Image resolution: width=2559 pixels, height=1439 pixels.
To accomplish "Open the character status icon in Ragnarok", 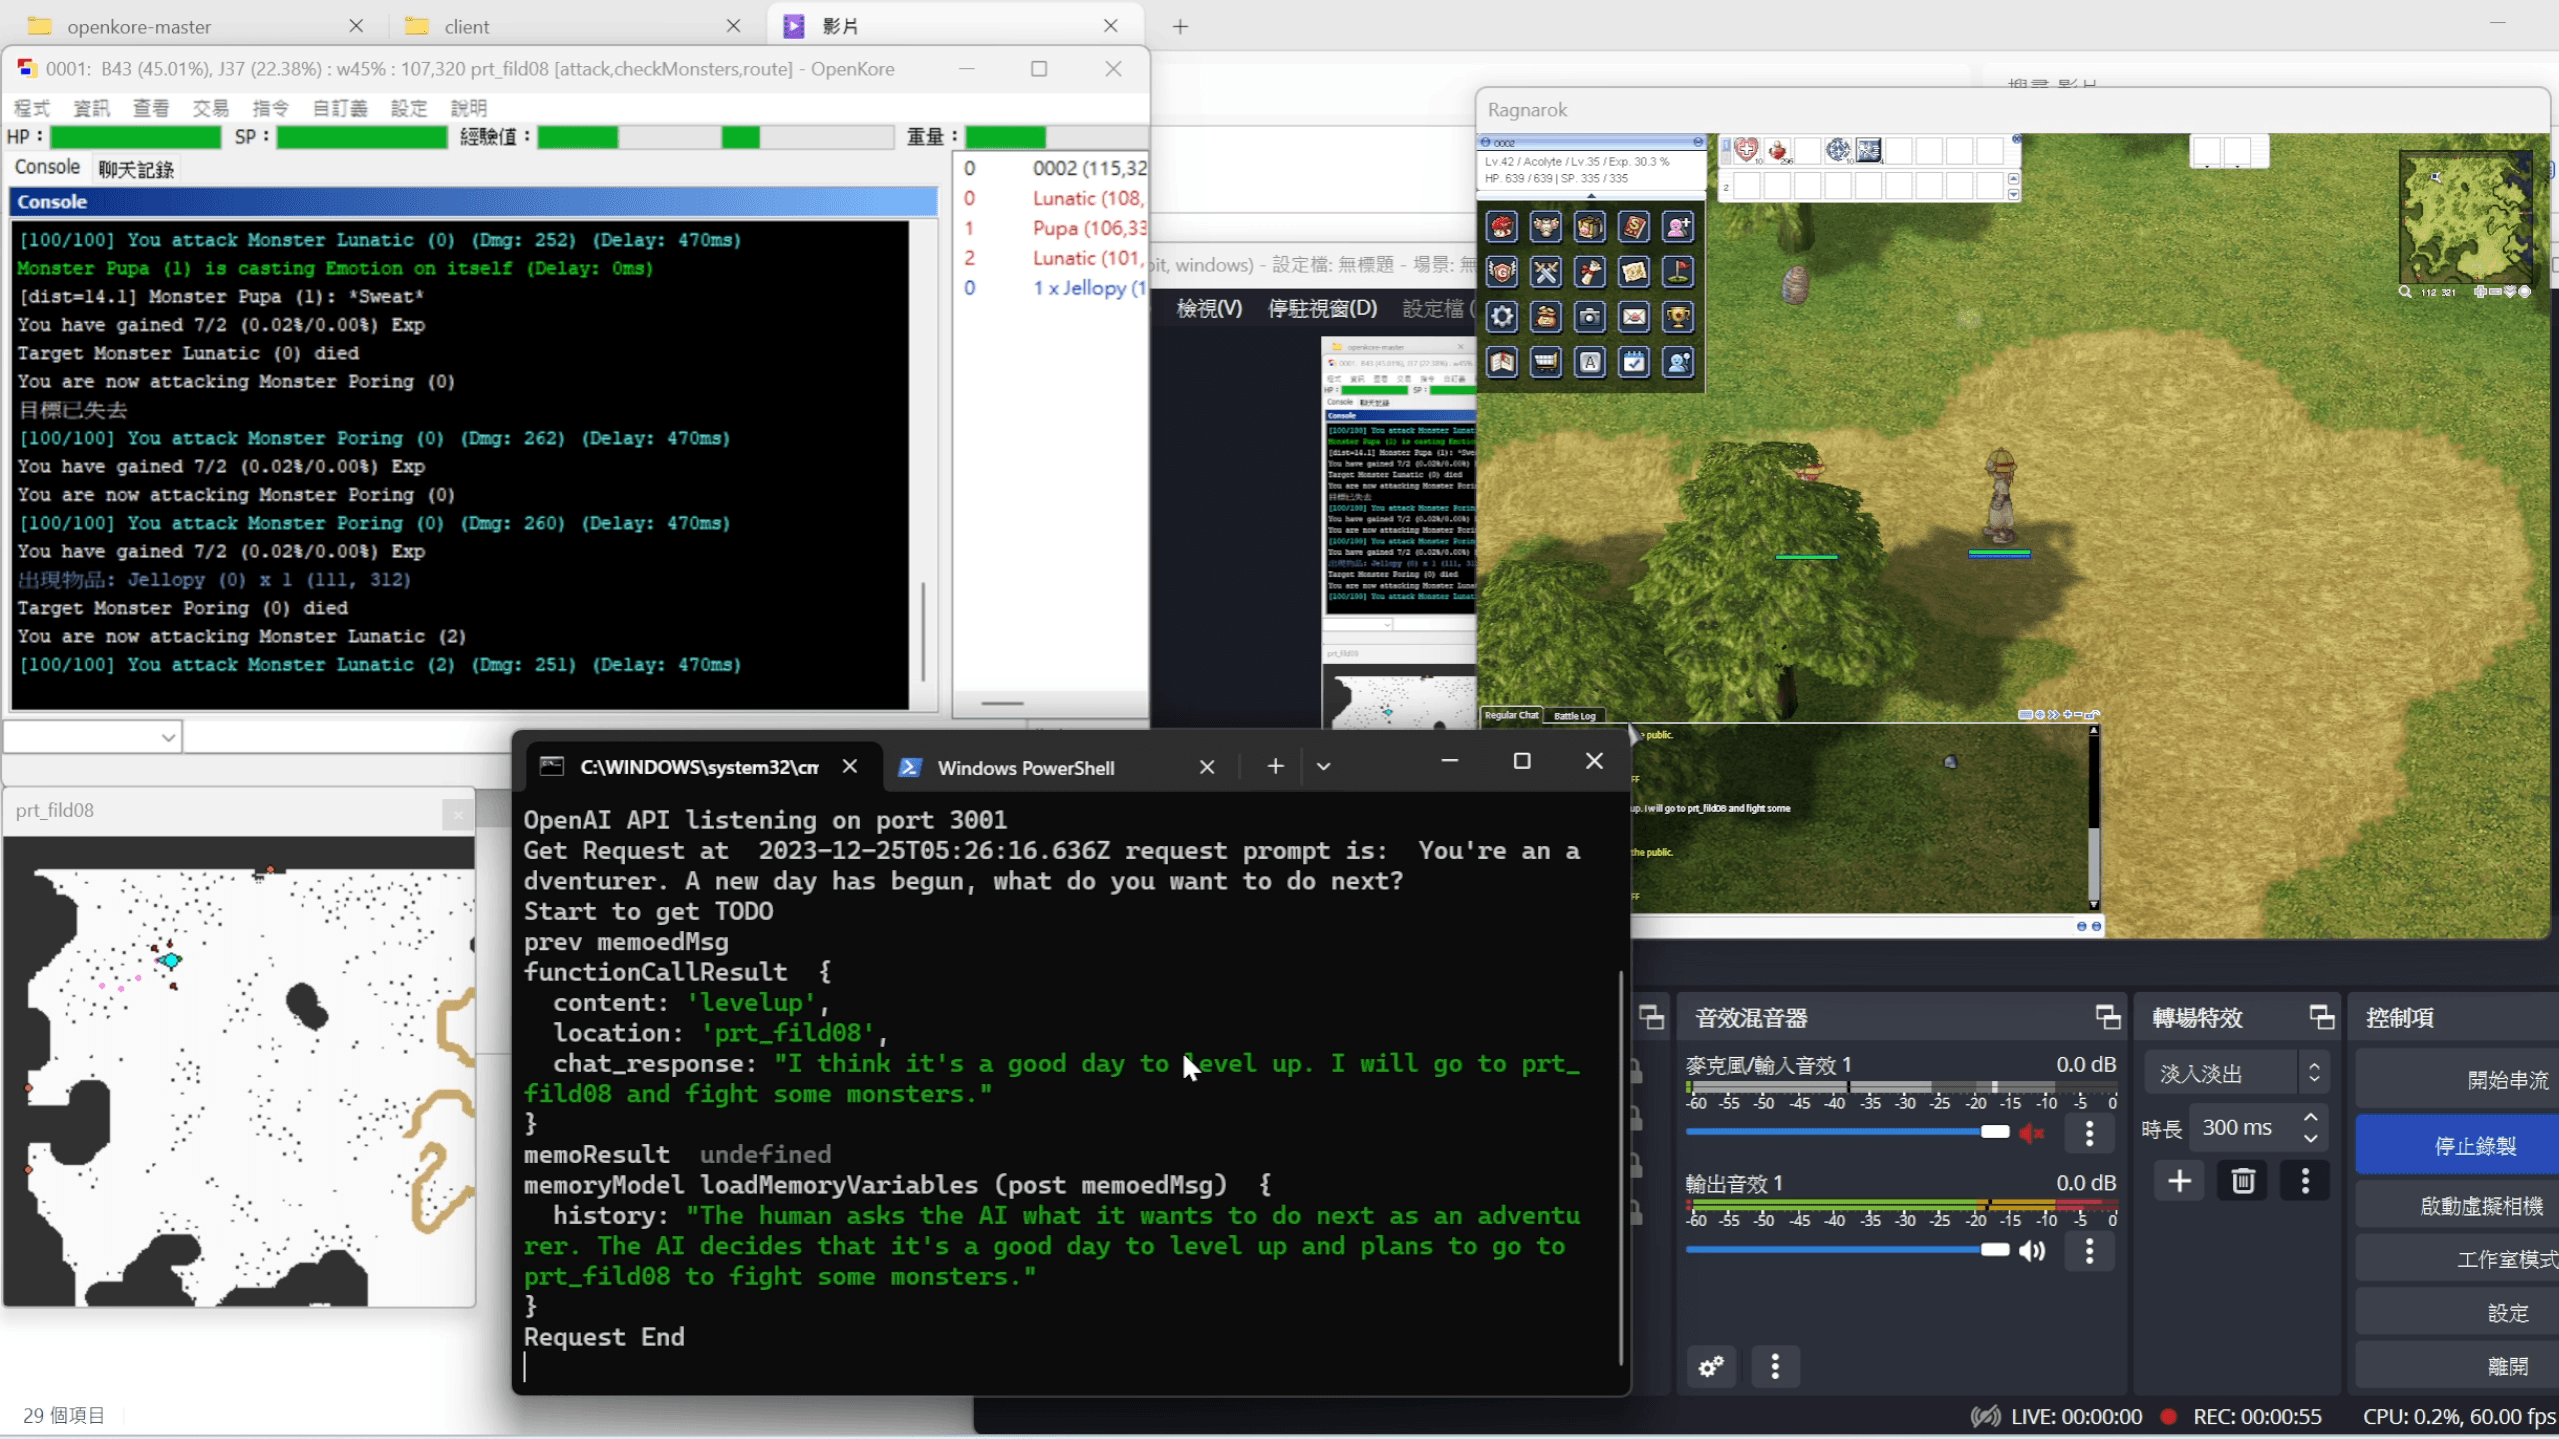I will click(1502, 228).
